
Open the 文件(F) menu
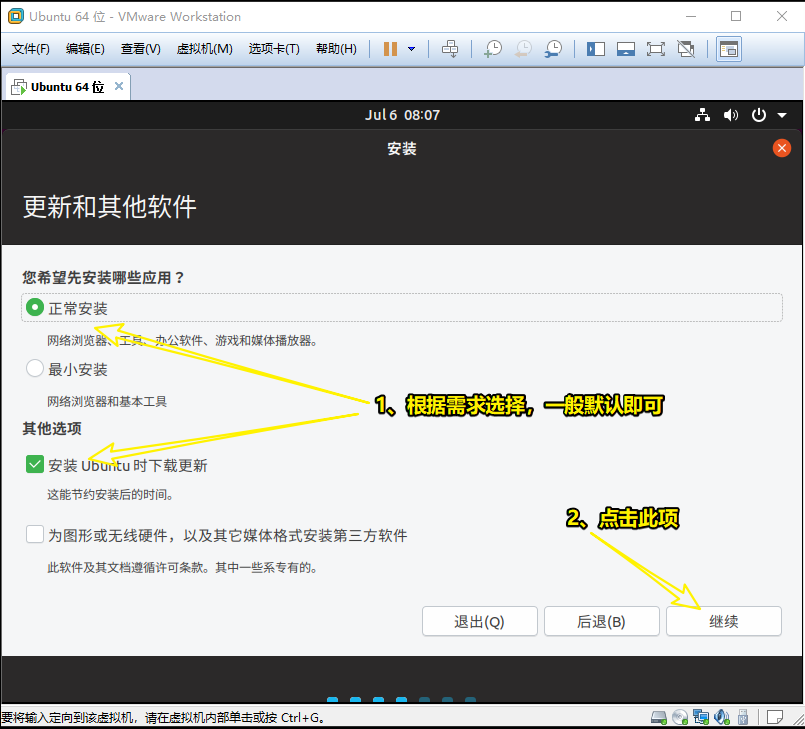31,49
